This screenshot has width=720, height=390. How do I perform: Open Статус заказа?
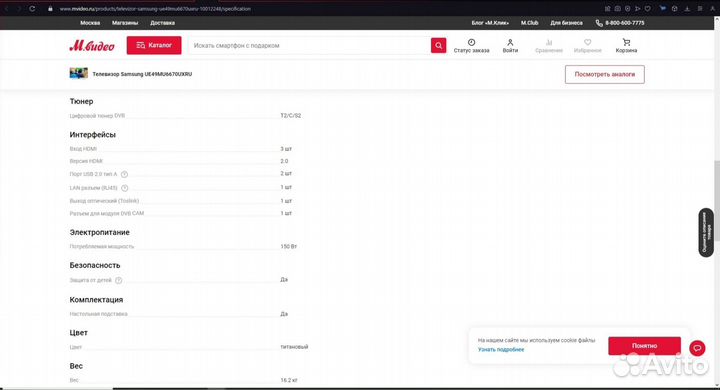(472, 46)
